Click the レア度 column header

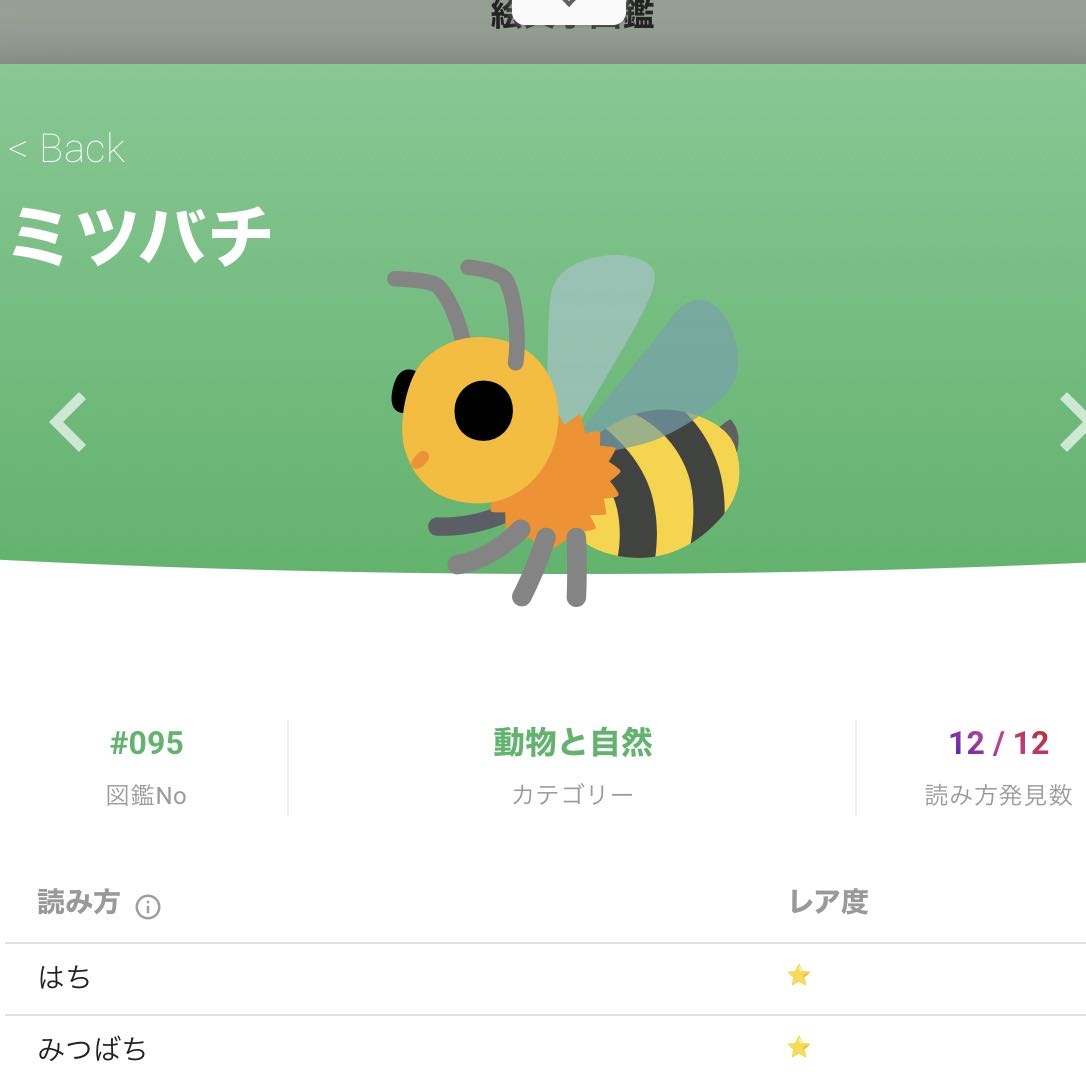(x=828, y=903)
